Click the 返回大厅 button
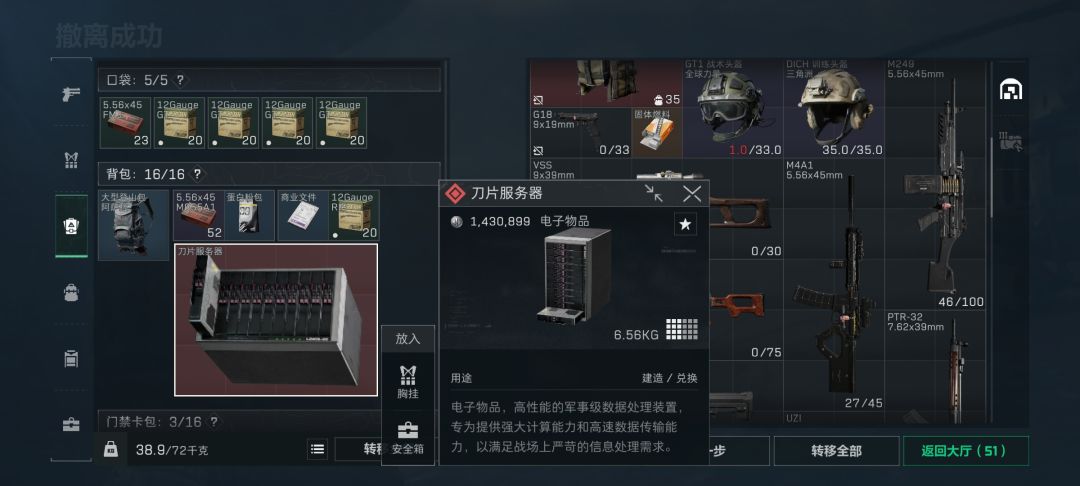 [x=966, y=451]
